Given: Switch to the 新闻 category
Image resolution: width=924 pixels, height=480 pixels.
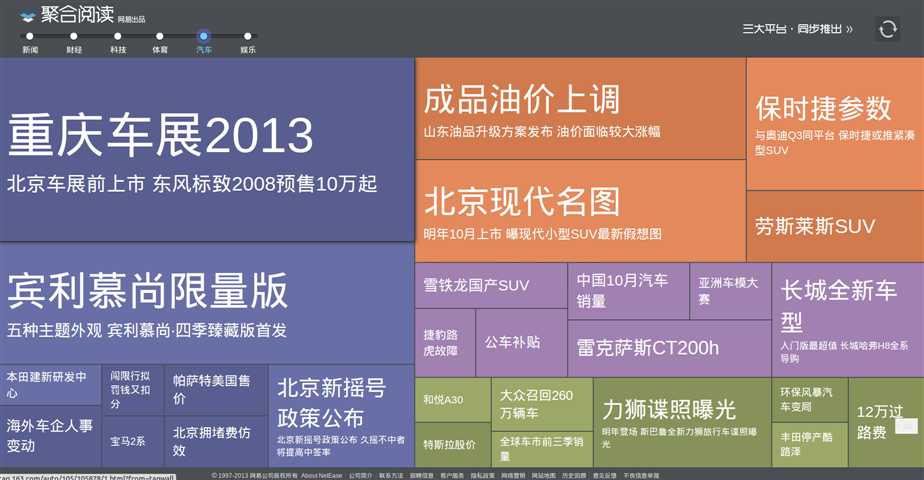Looking at the screenshot, I should 30,42.
